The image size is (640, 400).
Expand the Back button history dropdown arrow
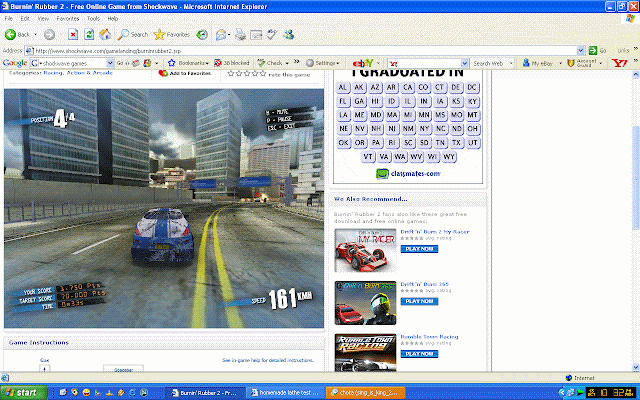35,35
